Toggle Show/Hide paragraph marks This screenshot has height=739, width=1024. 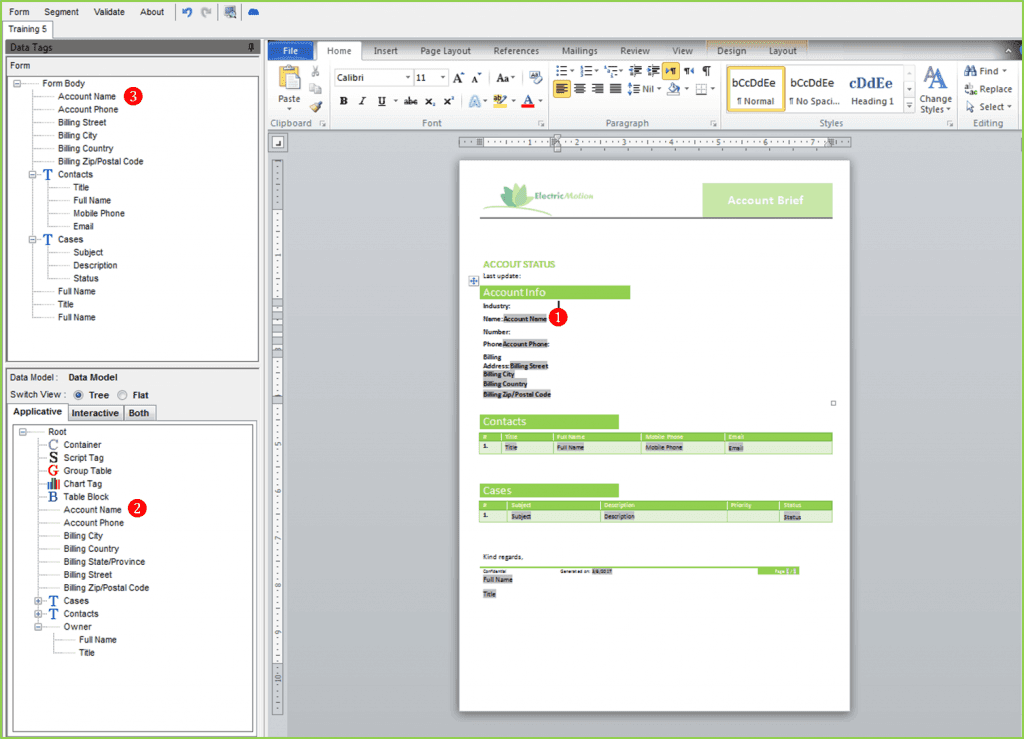click(x=707, y=71)
